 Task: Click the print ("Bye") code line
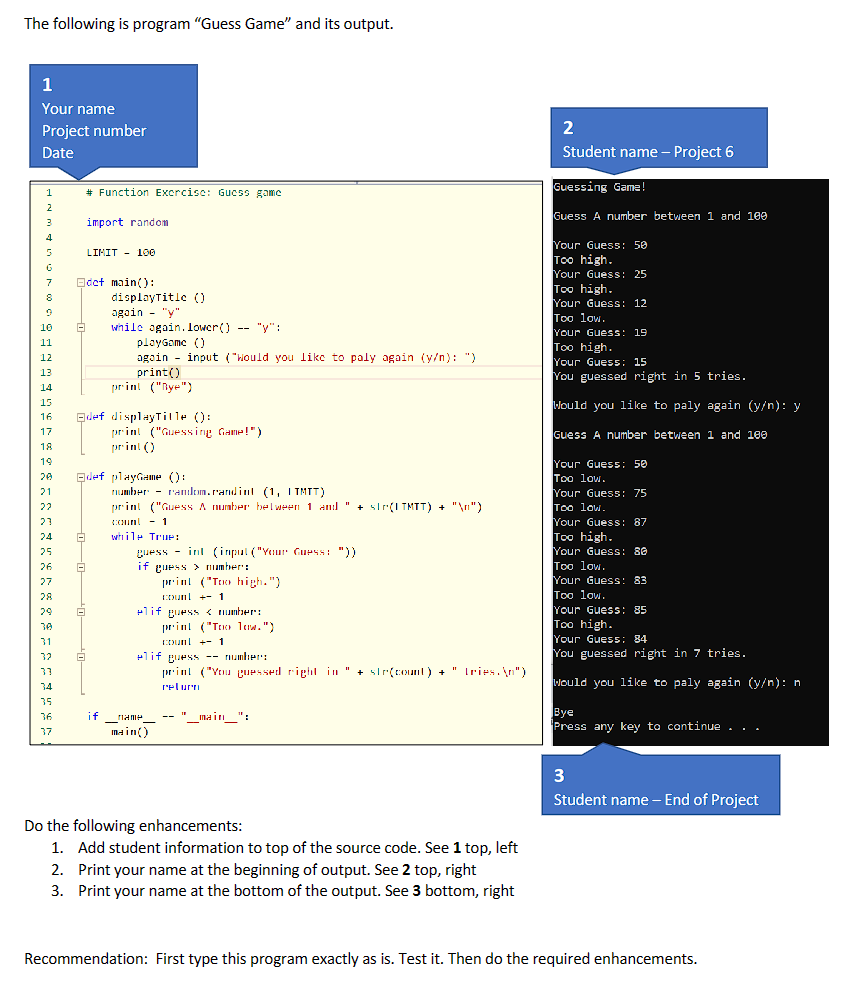152,387
